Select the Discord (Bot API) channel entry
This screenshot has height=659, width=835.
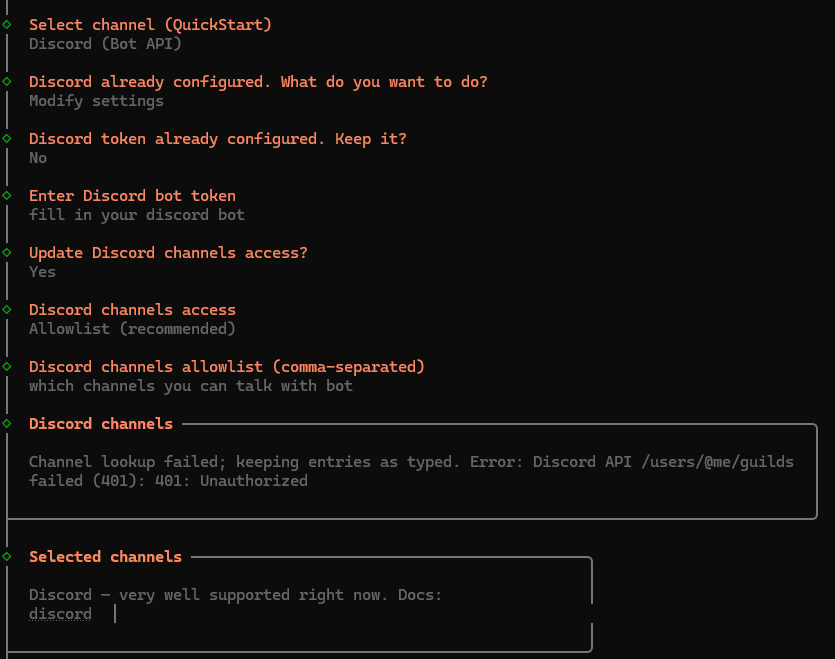click(104, 43)
